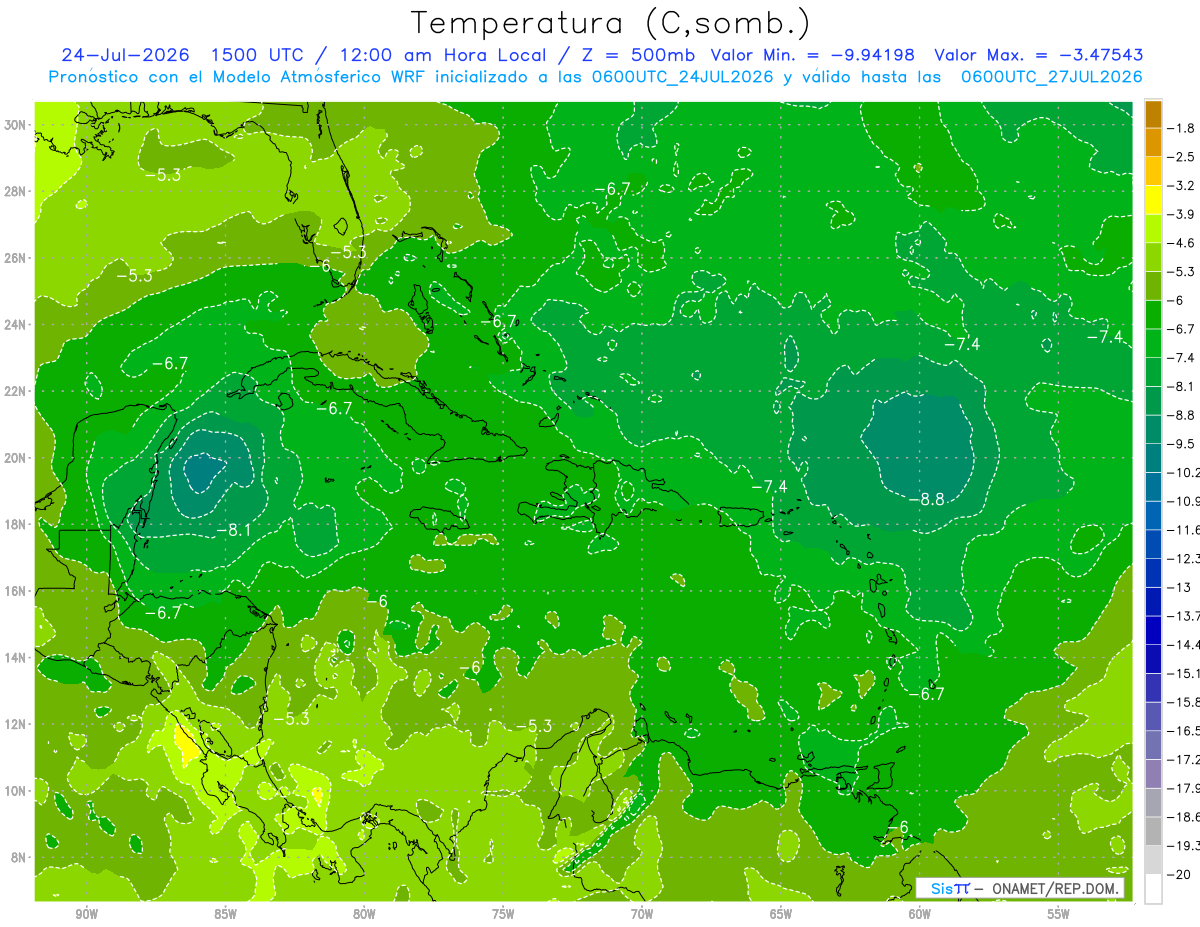Click the 'SisTT - ONAMET/REP.DOM.' credit box

click(x=1020, y=889)
